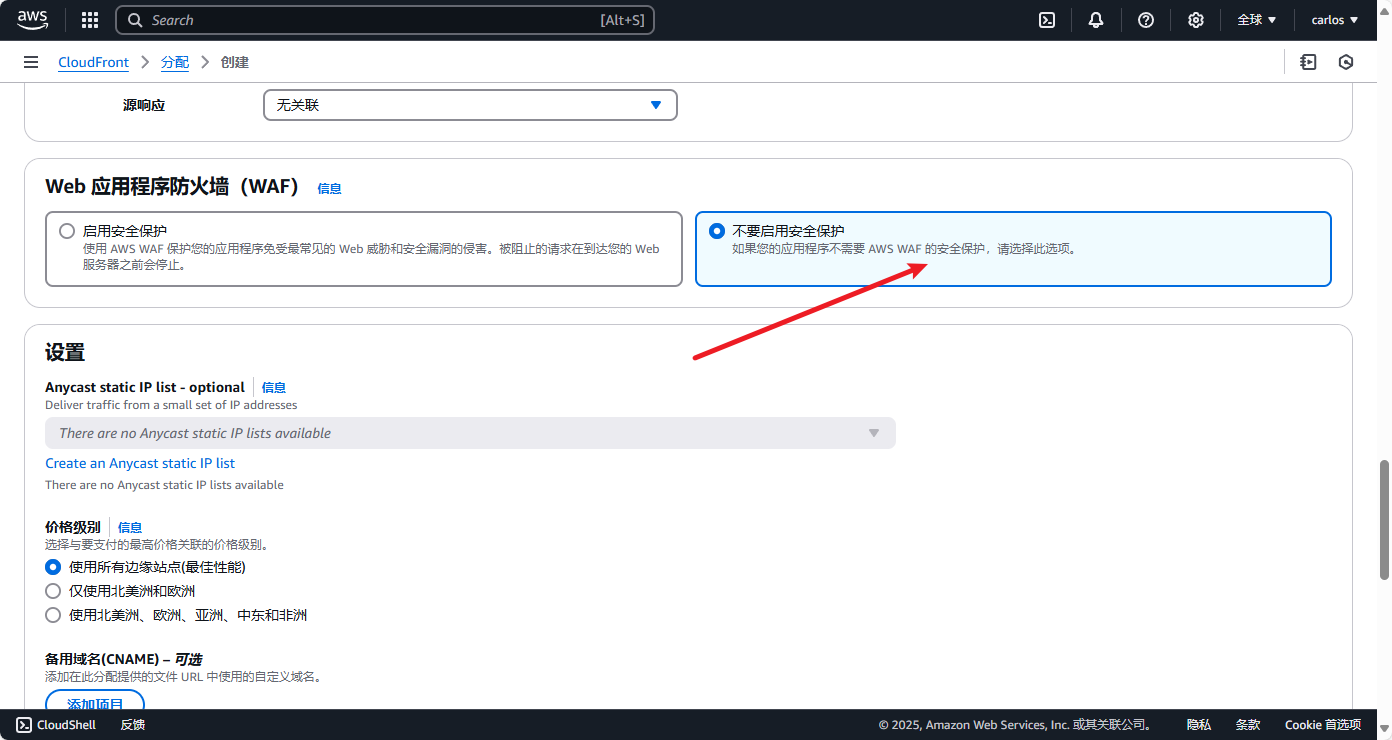Expand the 源响应 dropdown

[470, 105]
